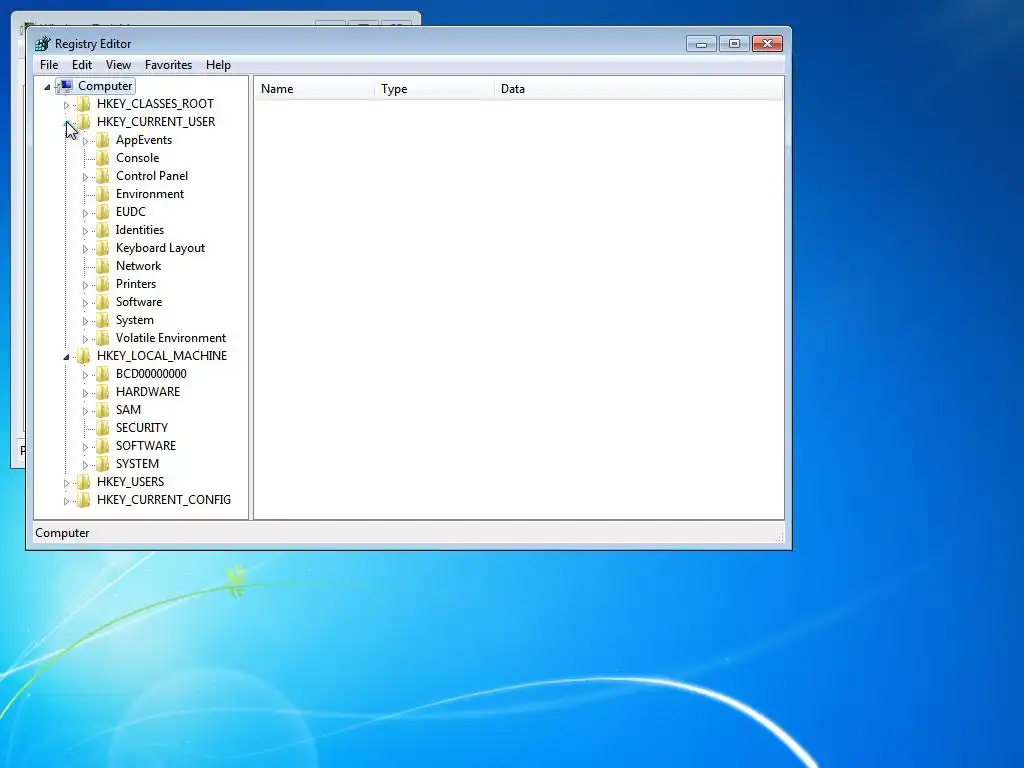
Task: Click the HKEY_CURRENT_USER folder icon
Action: pos(84,121)
